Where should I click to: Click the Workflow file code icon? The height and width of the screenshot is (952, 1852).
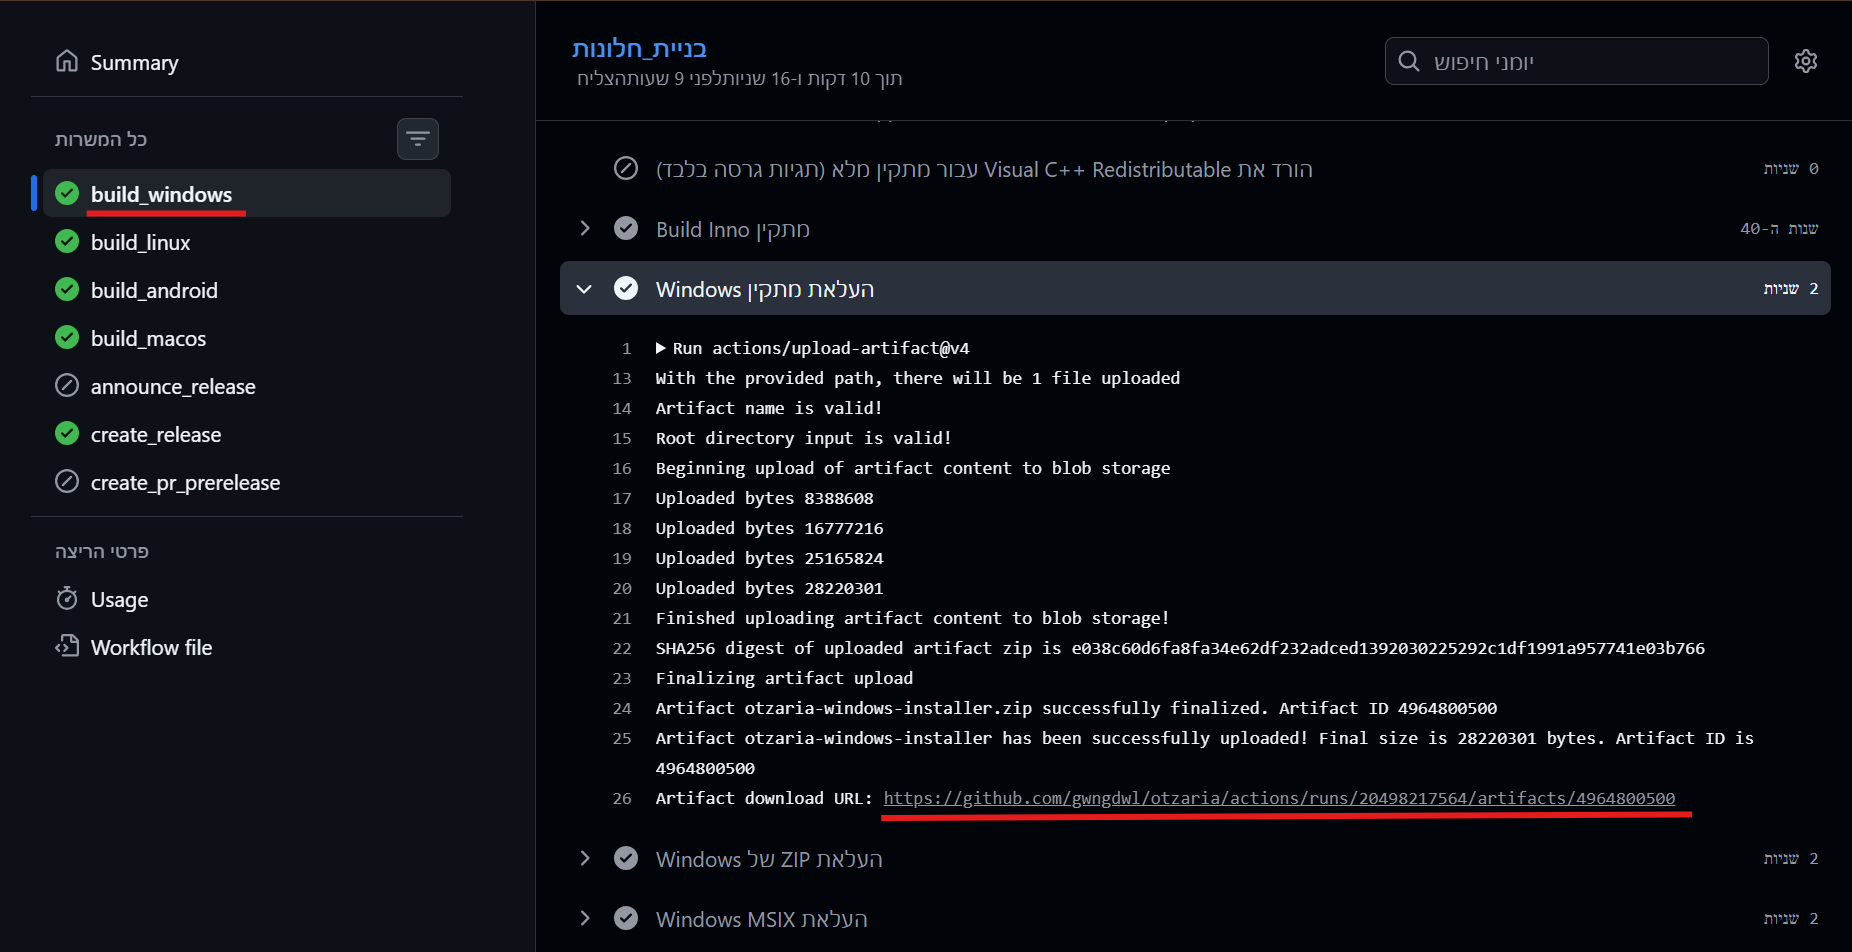(x=67, y=646)
